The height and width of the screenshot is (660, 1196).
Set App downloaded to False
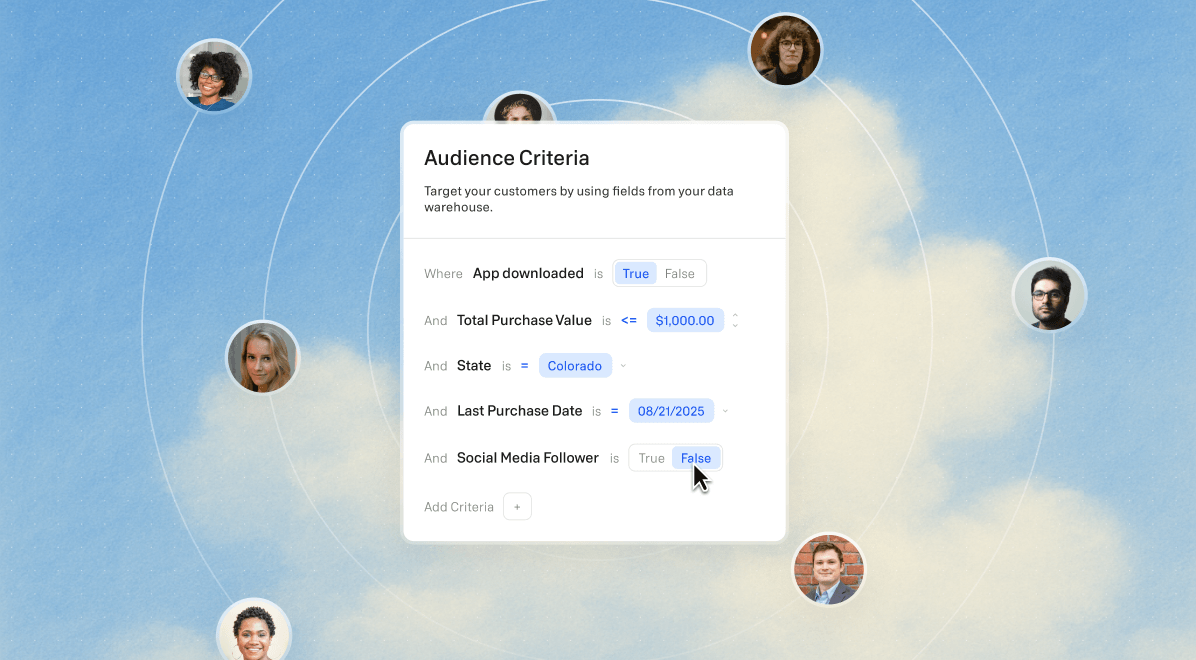(680, 274)
